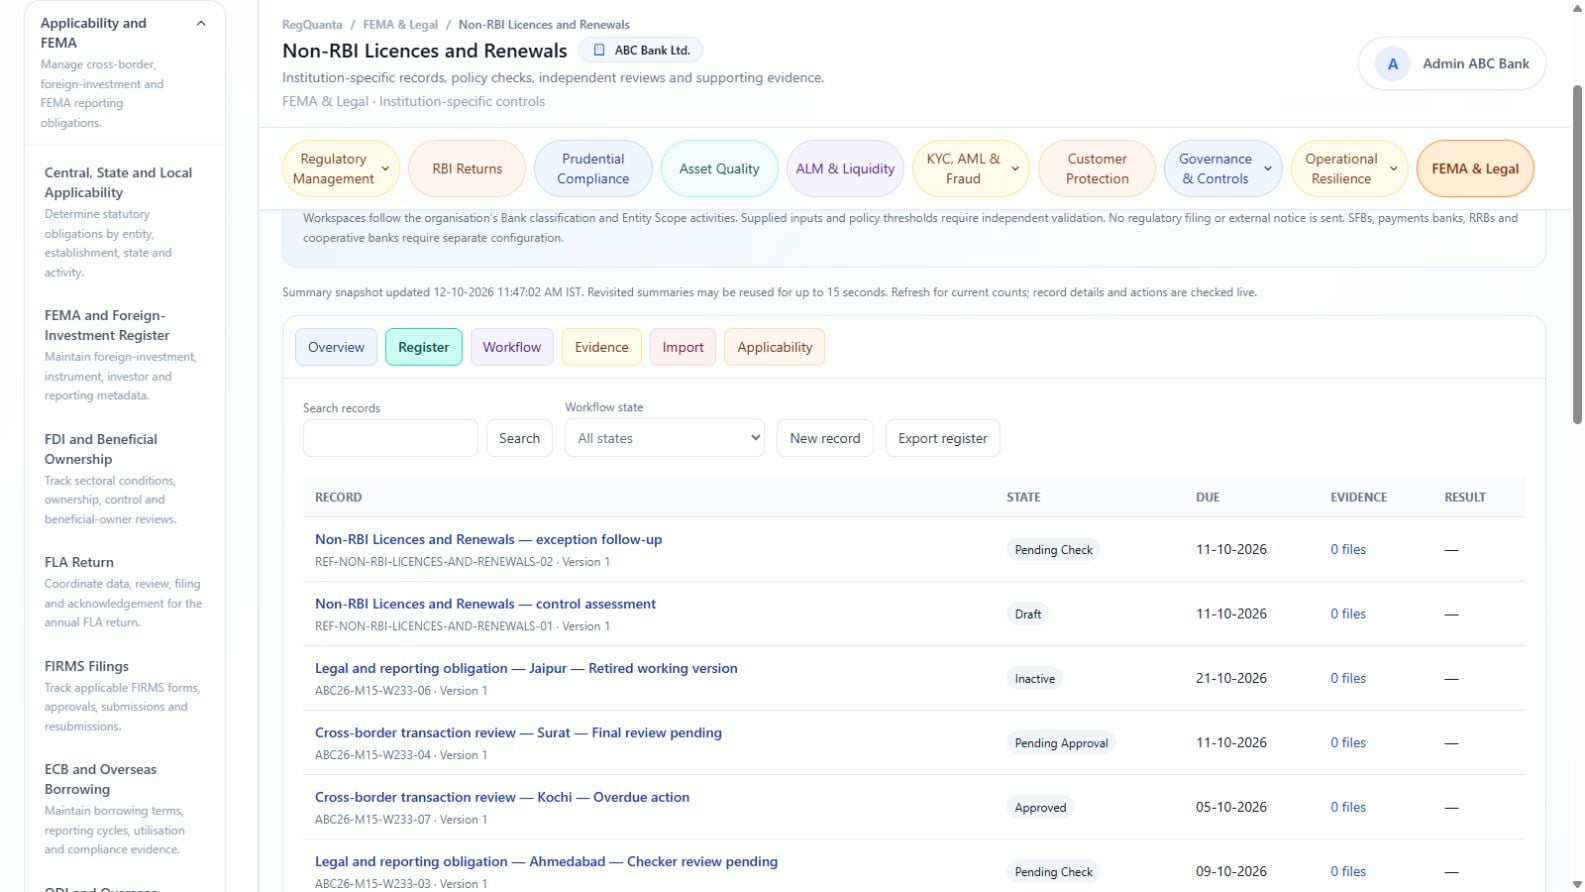Open FIRMS Filings sidebar item
The image size is (1585, 892).
[124, 695]
